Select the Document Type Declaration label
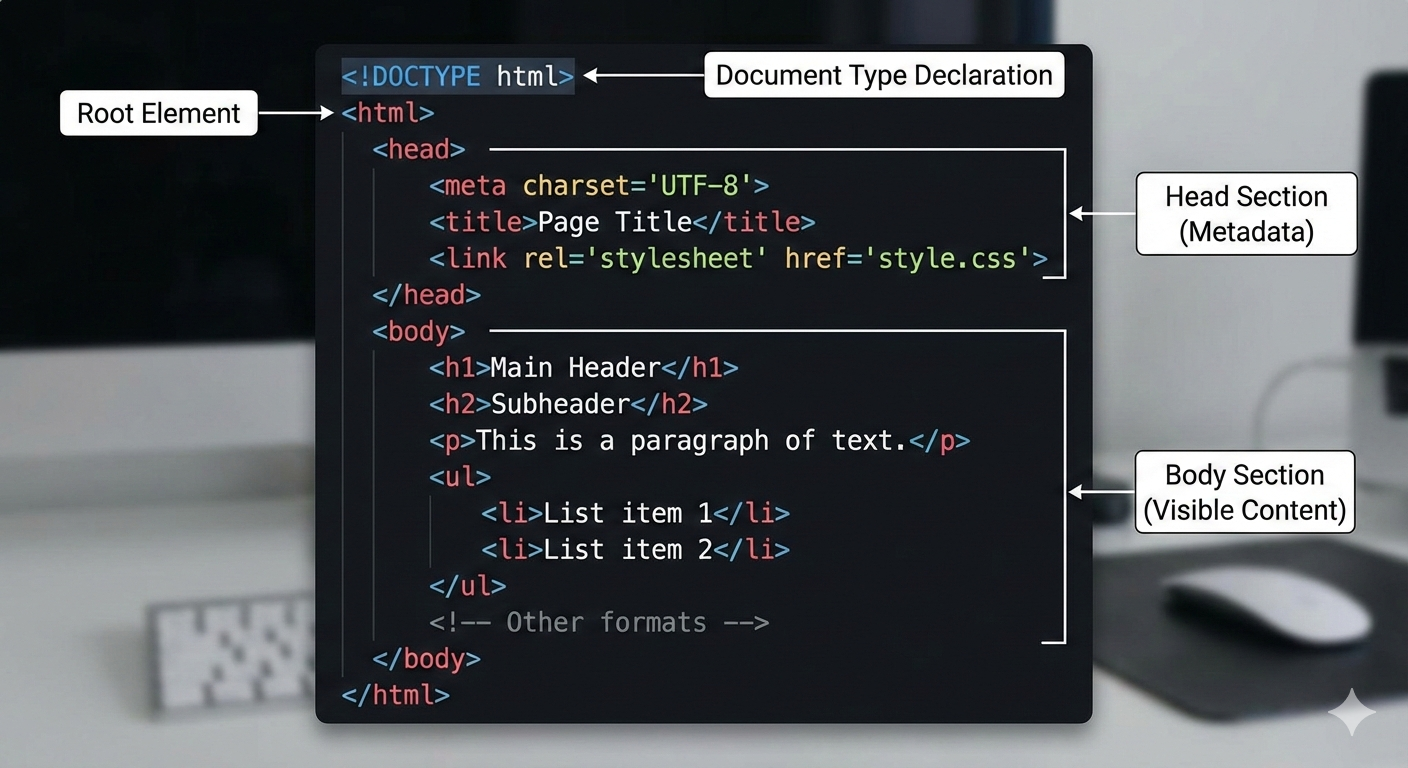Screen dimensions: 1408x768 click(884, 75)
